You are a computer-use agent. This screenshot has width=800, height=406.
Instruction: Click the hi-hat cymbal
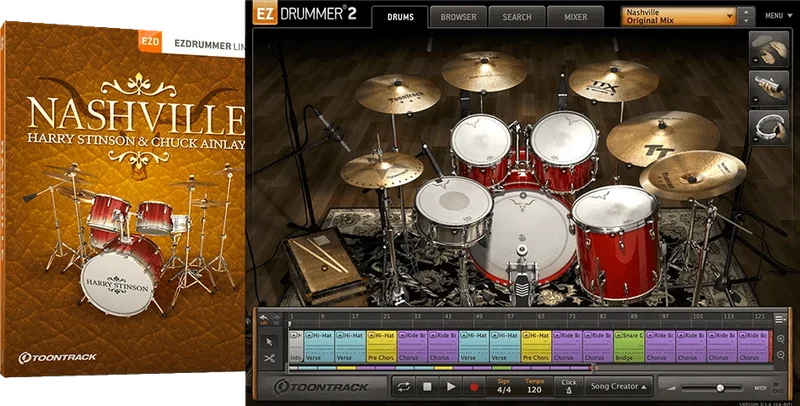pyautogui.click(x=382, y=170)
